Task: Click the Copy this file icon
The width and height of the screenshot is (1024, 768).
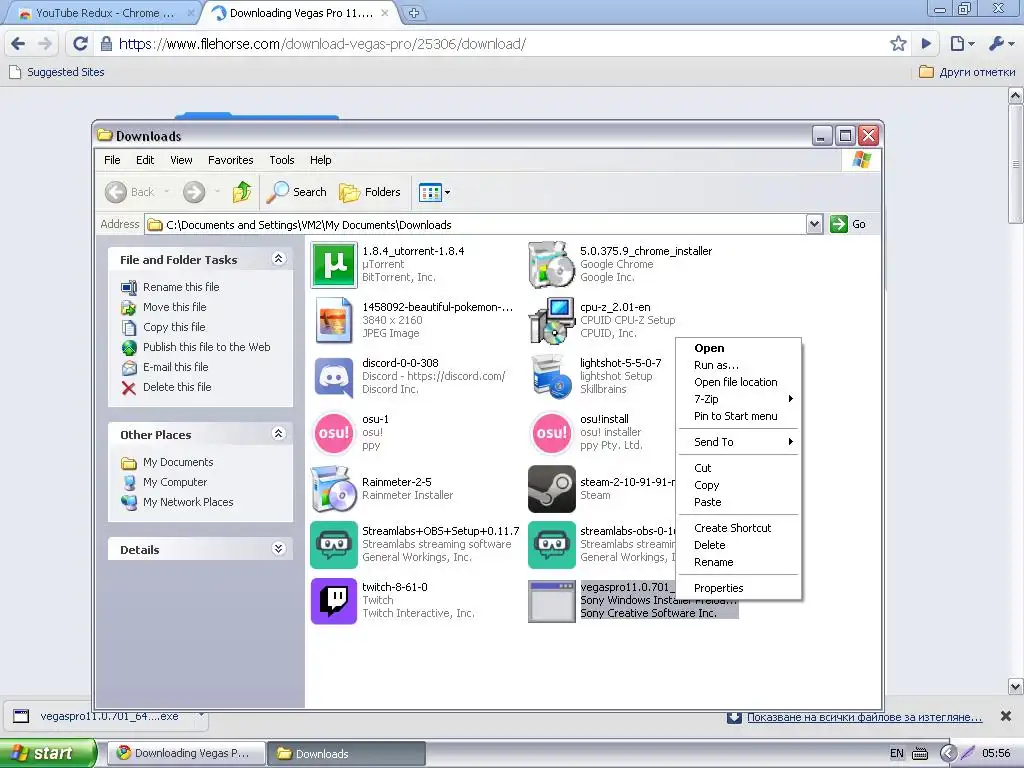Action: pos(129,327)
